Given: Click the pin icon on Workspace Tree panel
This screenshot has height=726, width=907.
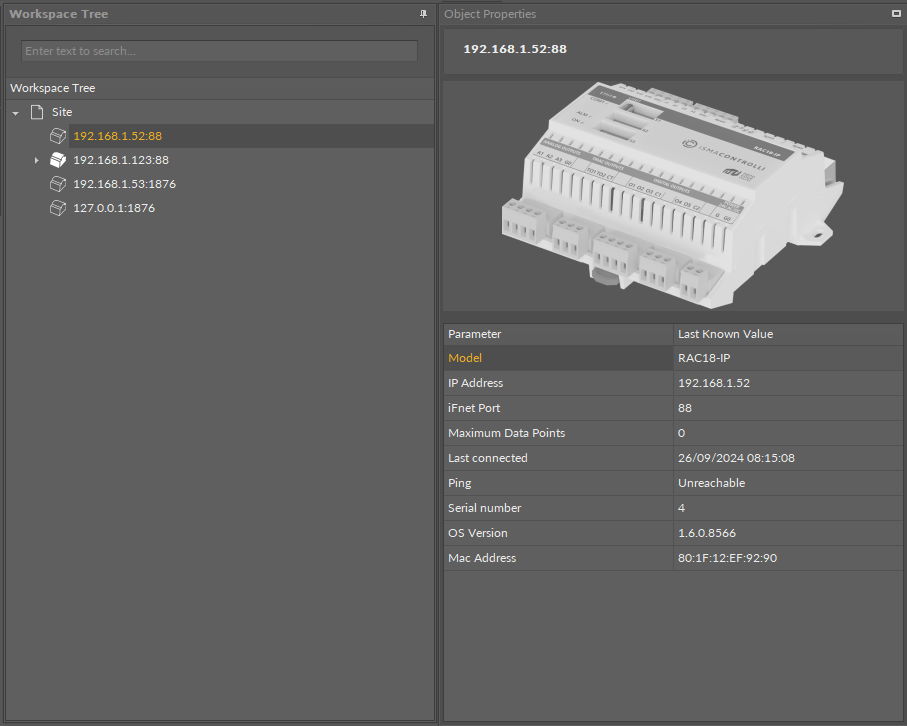Looking at the screenshot, I should pos(423,14).
